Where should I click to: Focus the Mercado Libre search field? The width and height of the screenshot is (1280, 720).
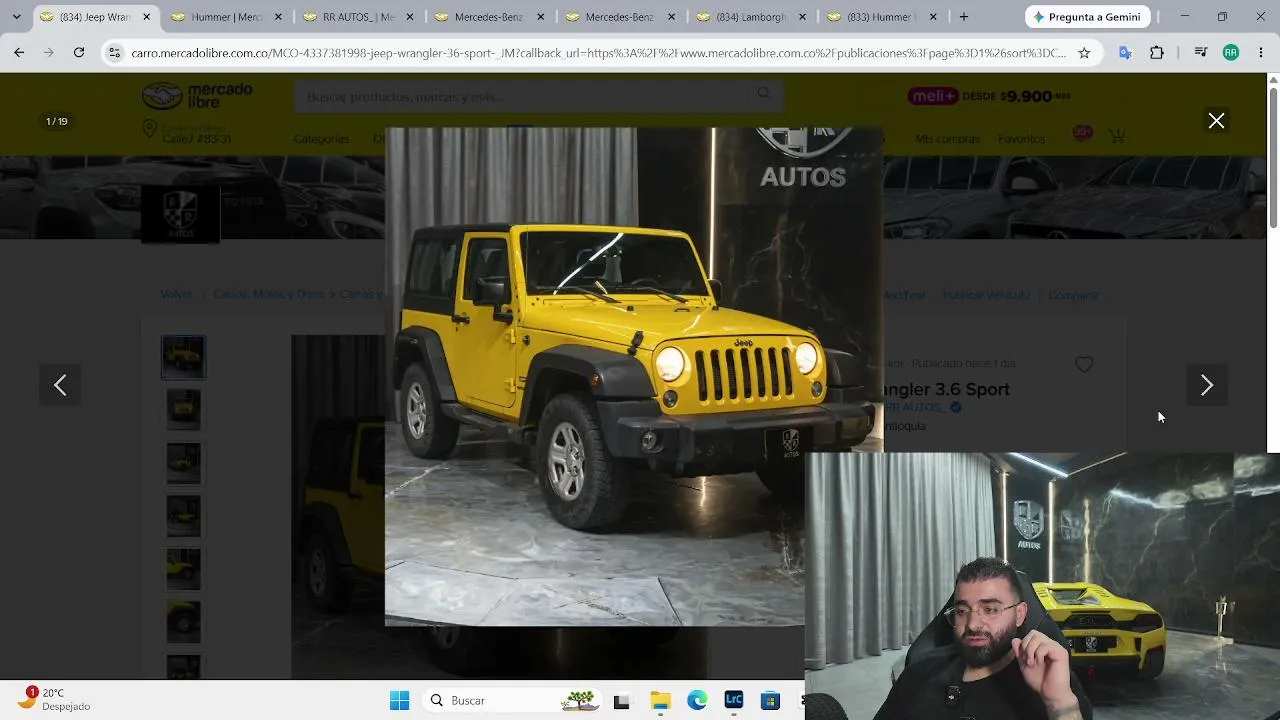click(520, 96)
